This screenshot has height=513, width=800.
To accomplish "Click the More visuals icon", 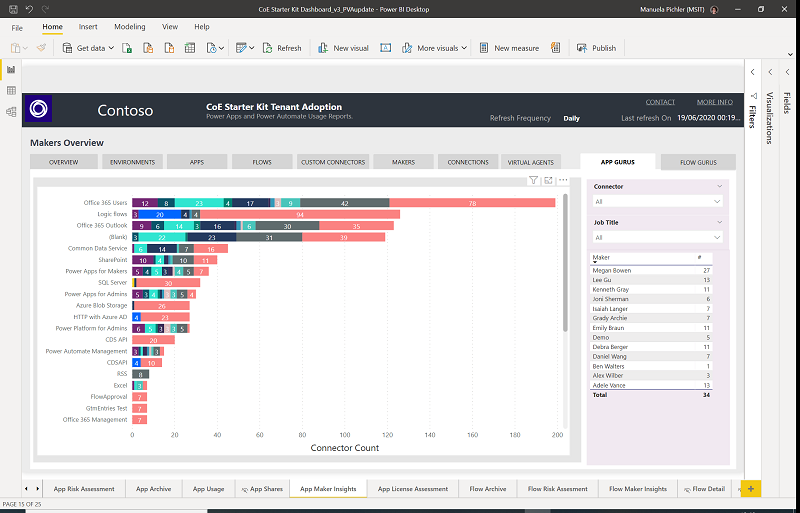I will click(407, 48).
